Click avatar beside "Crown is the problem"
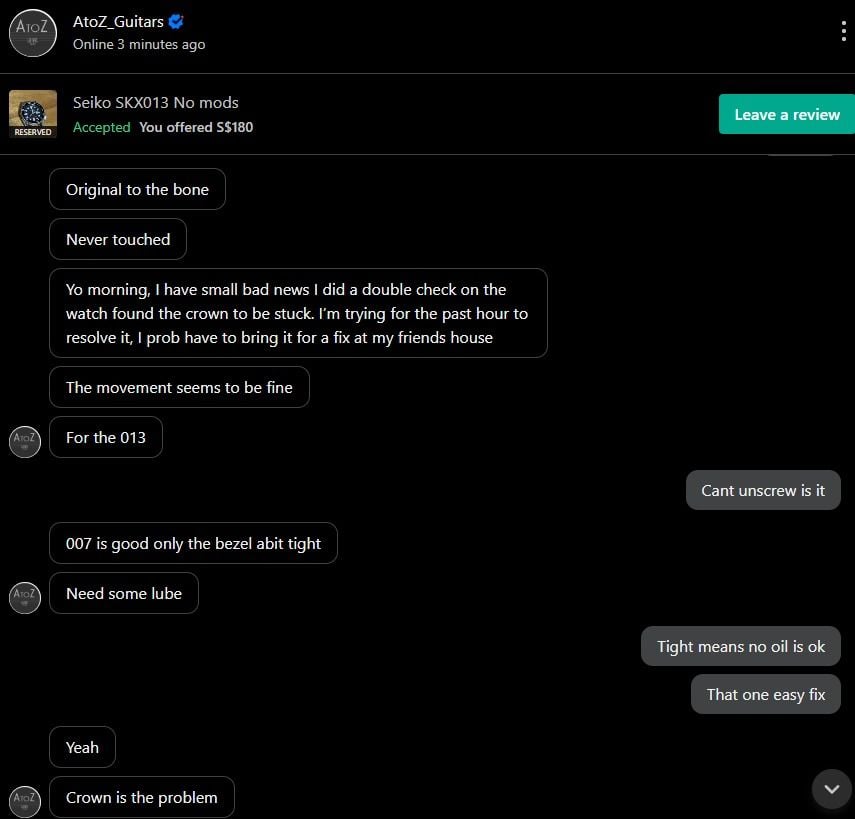 click(25, 801)
